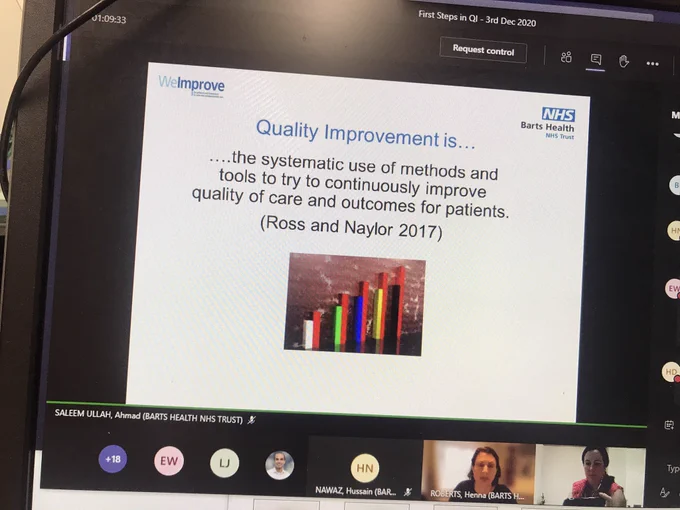
Task: Click the presenter name SALEEM ULLAH, Ahmad
Action: click(x=149, y=415)
